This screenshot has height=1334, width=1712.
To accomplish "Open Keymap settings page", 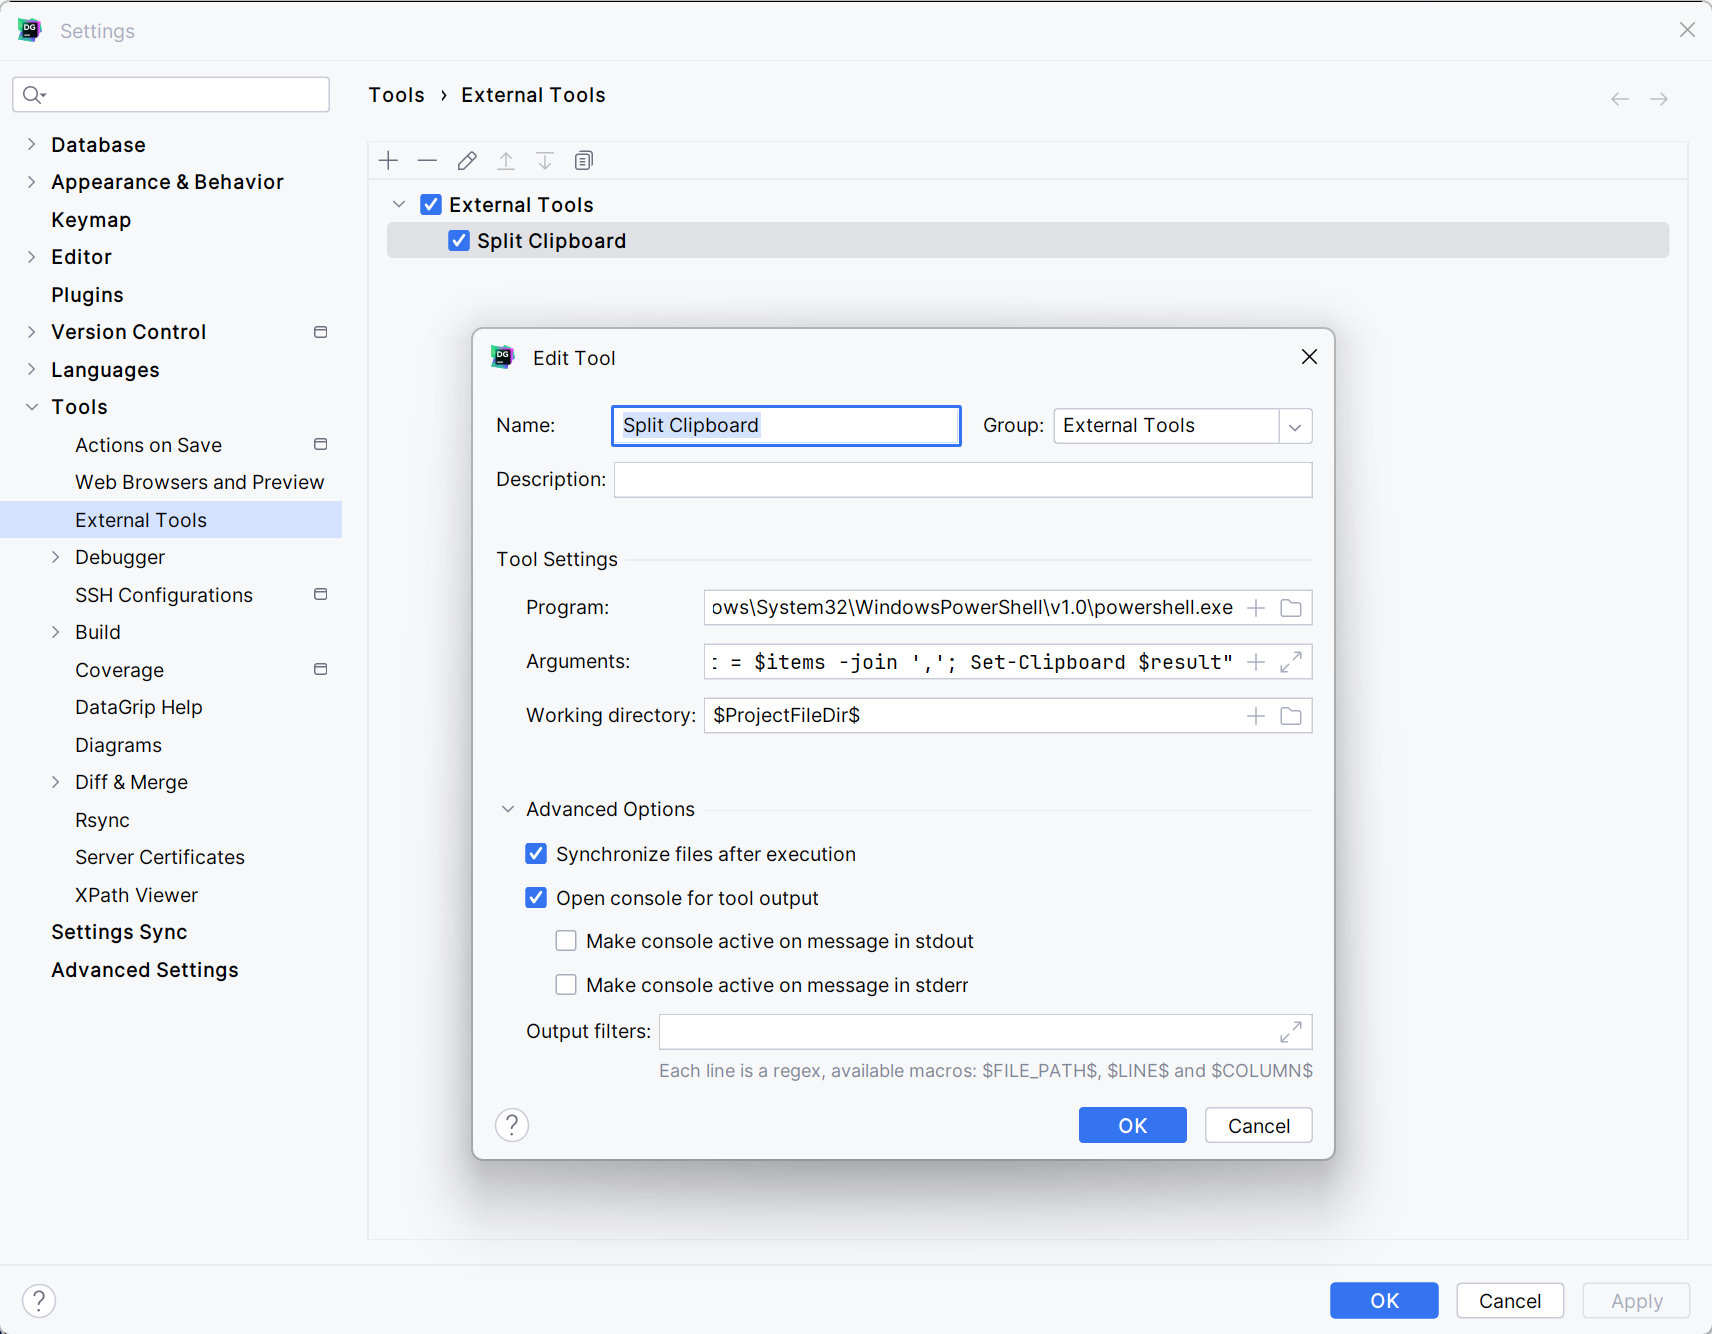I will pyautogui.click(x=91, y=220).
